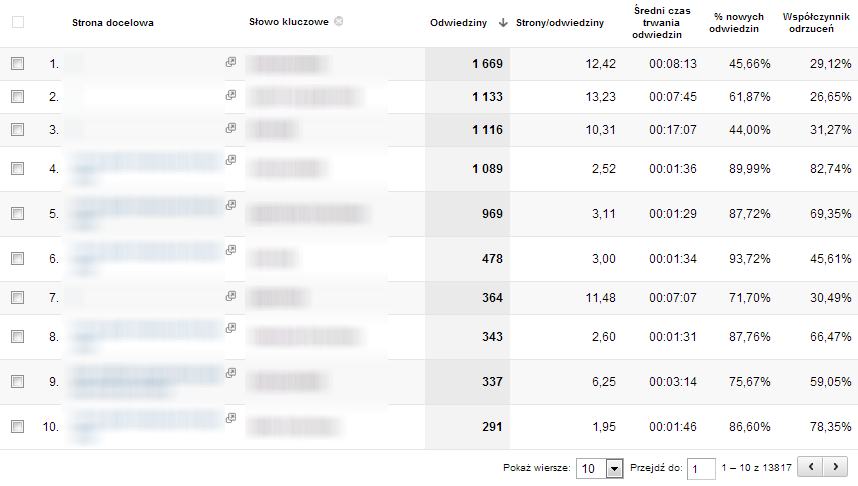Select the checkbox for row 2
This screenshot has width=858, height=486.
[x=17, y=97]
